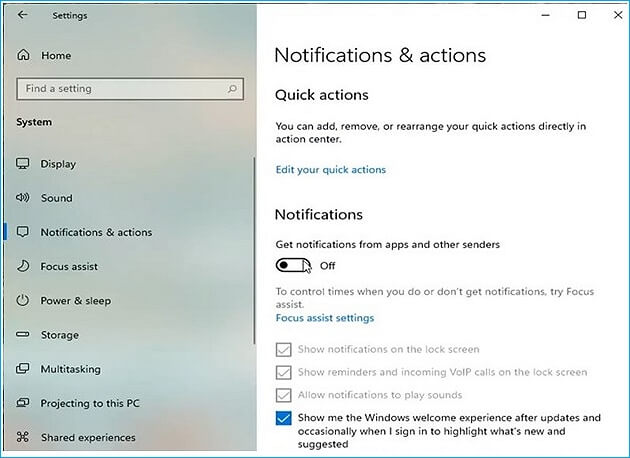Image resolution: width=630 pixels, height=458 pixels.
Task: Click the Notifications section heading
Action: click(319, 214)
